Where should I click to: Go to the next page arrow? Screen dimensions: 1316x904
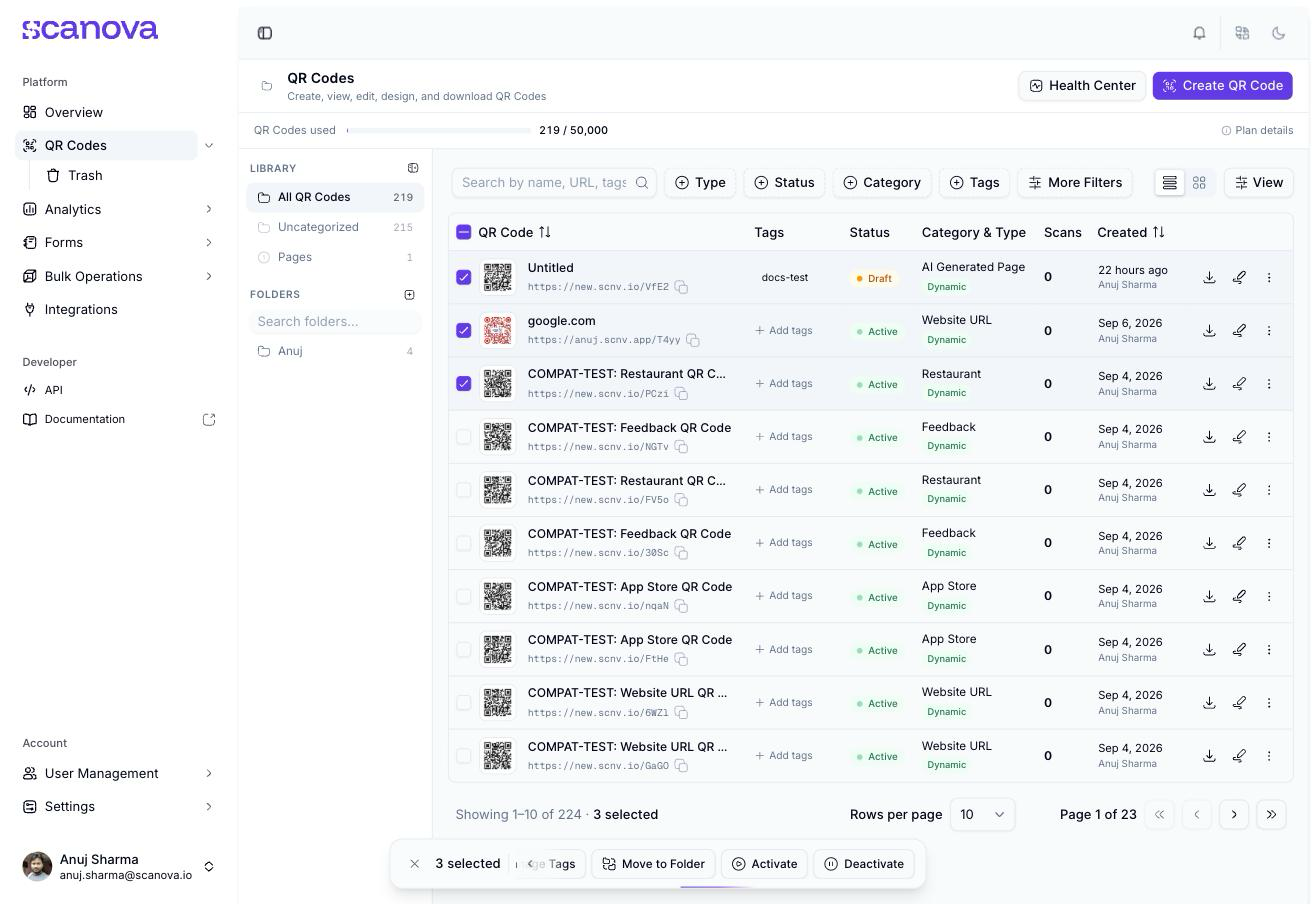[1234, 814]
